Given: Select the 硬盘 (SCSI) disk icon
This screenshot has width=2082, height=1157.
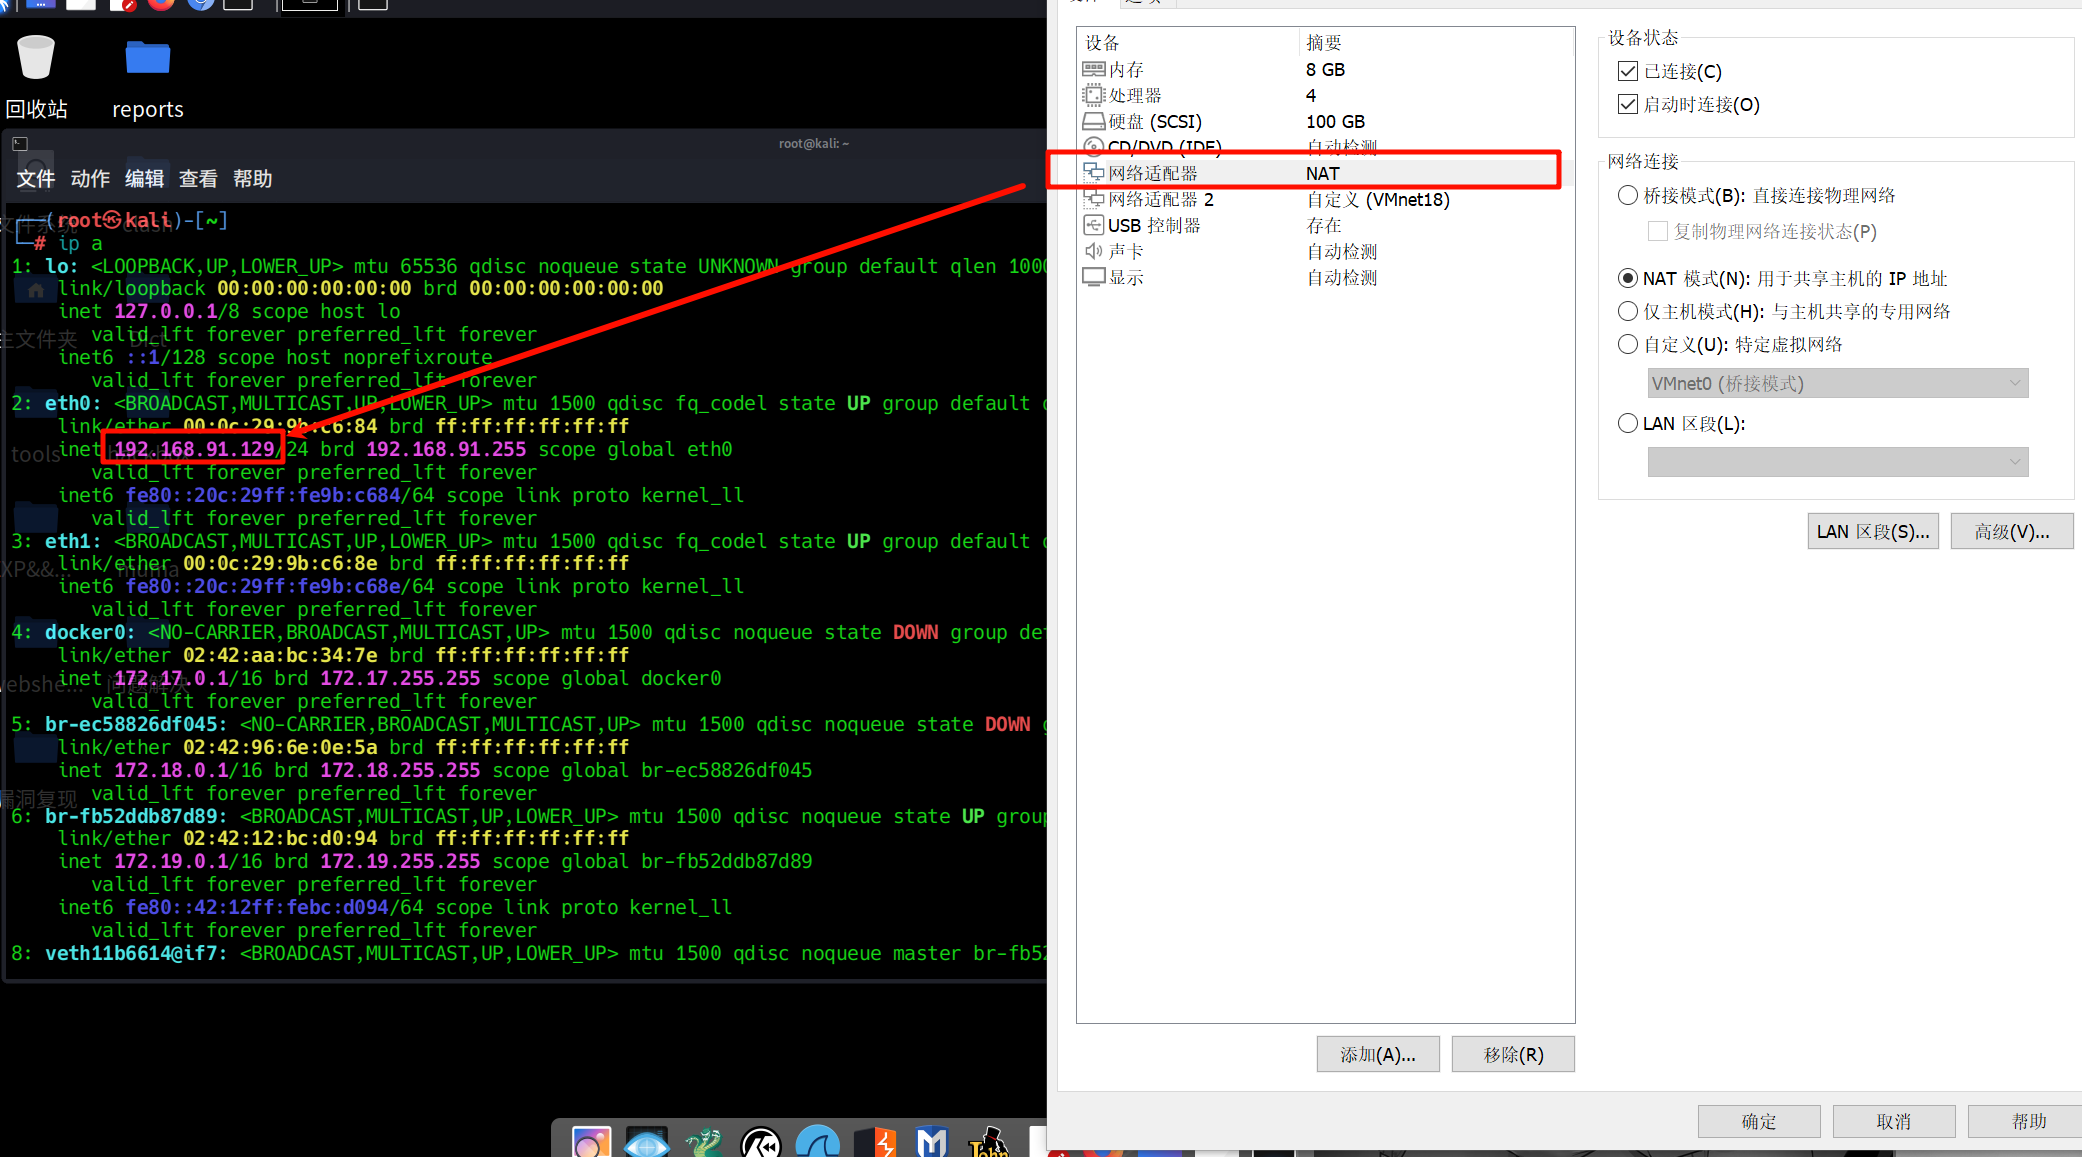Looking at the screenshot, I should (x=1093, y=121).
